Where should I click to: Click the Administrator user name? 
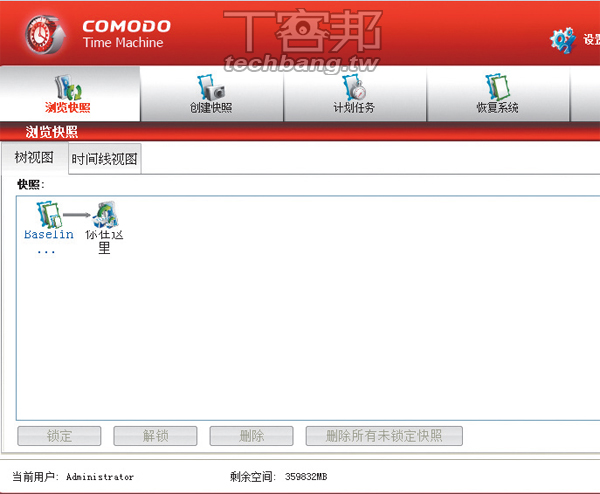tap(100, 477)
